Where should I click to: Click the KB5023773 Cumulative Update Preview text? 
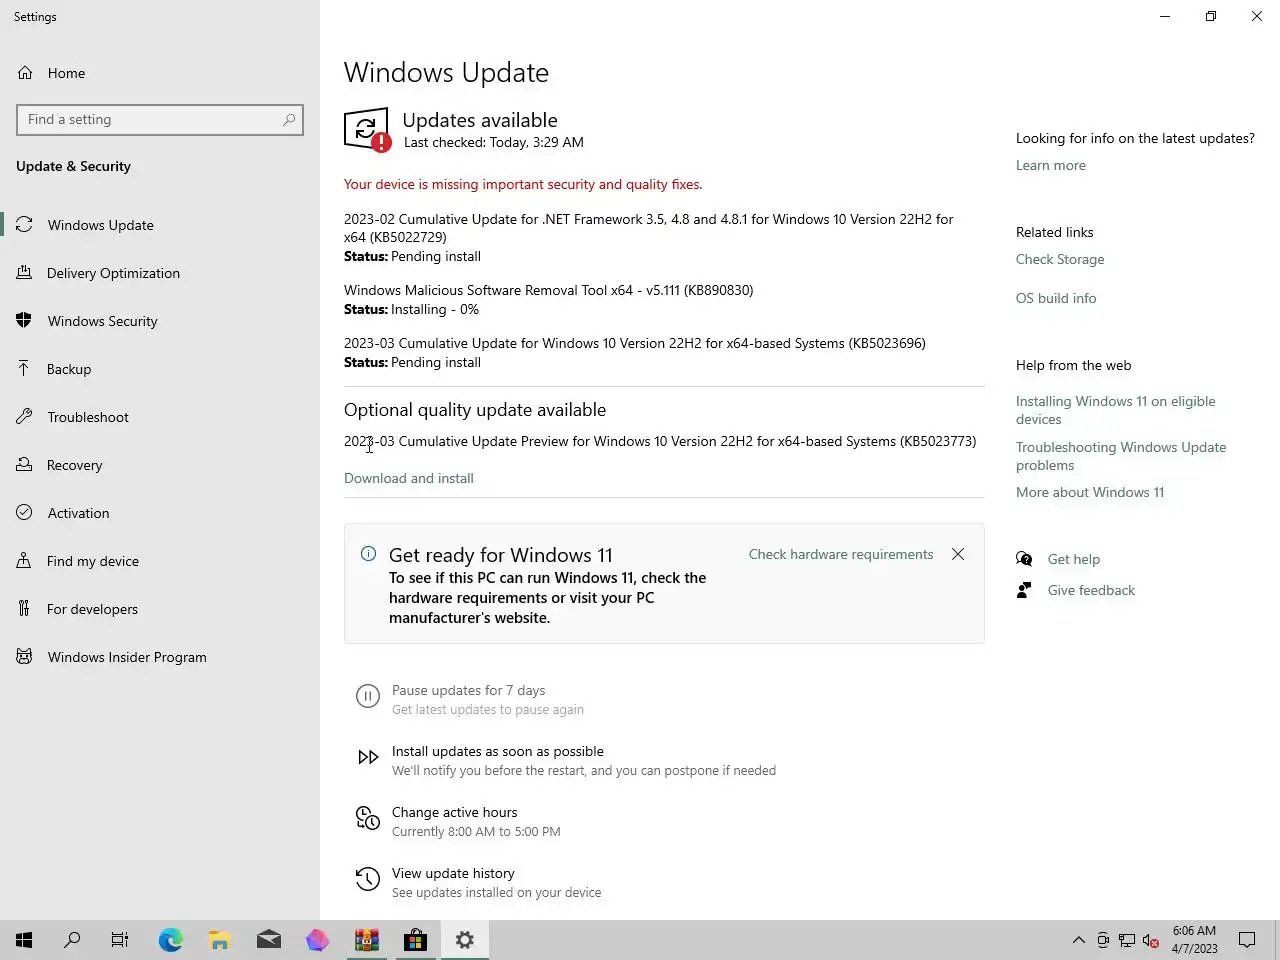[x=660, y=441]
